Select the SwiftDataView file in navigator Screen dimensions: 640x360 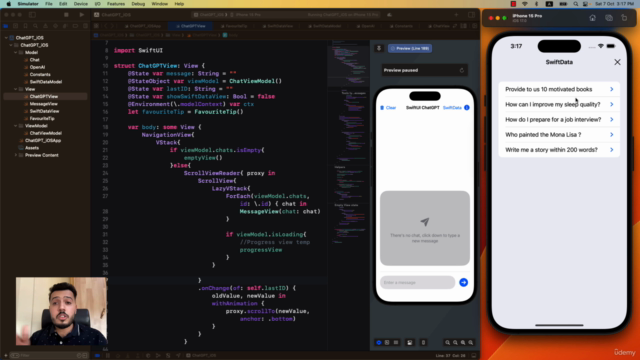pyautogui.click(x=44, y=111)
